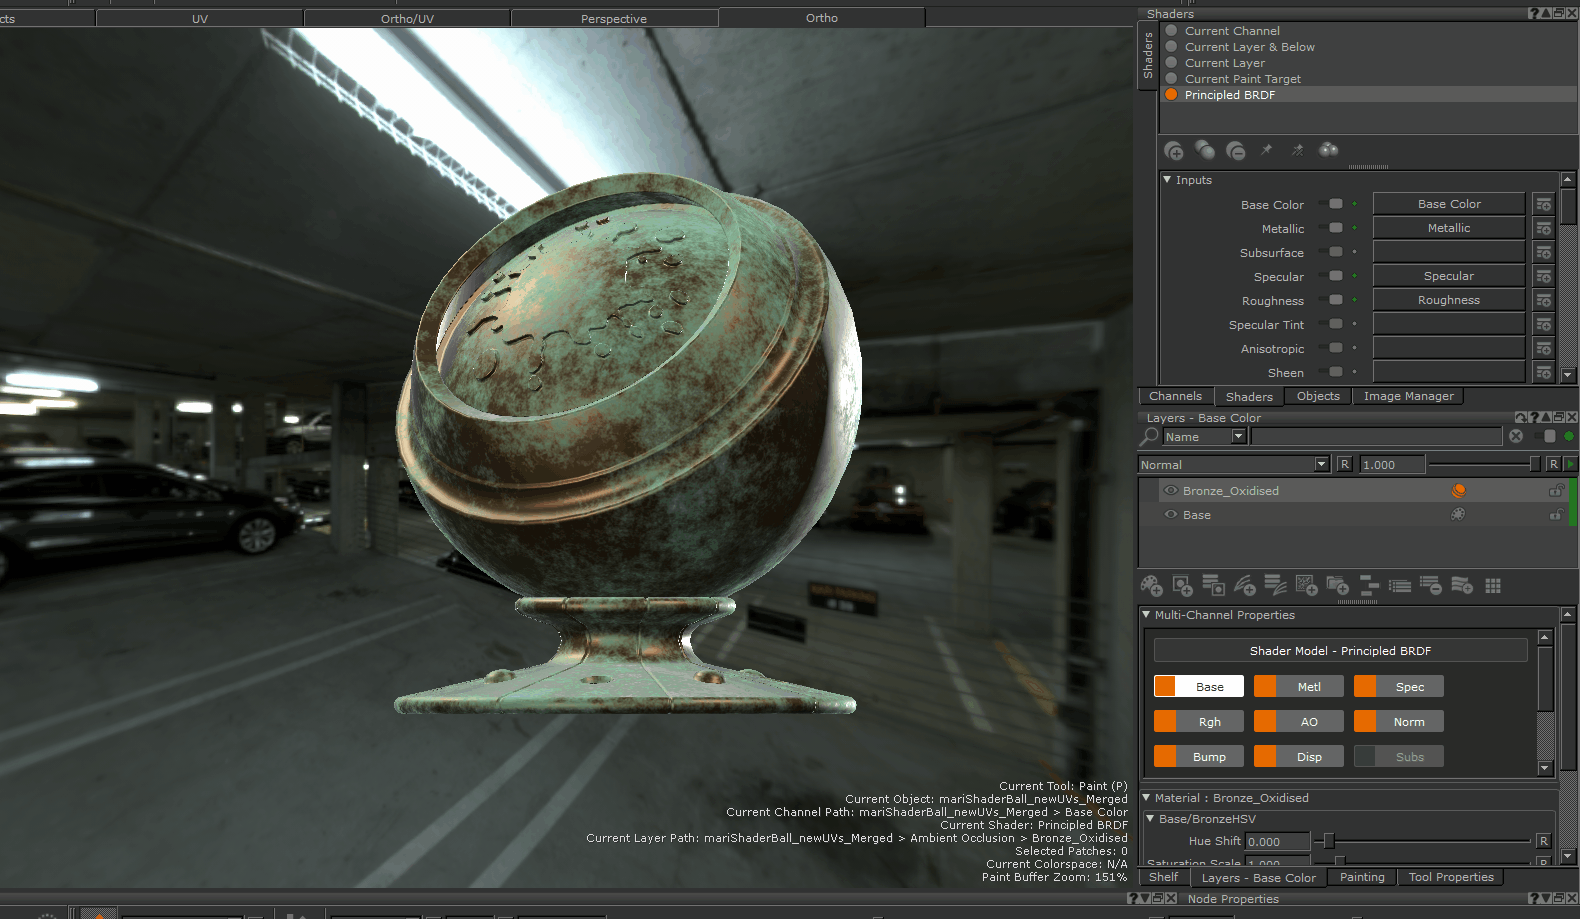Viewport: 1580px width, 919px height.
Task: Click the unpin shader icon
Action: point(1298,150)
